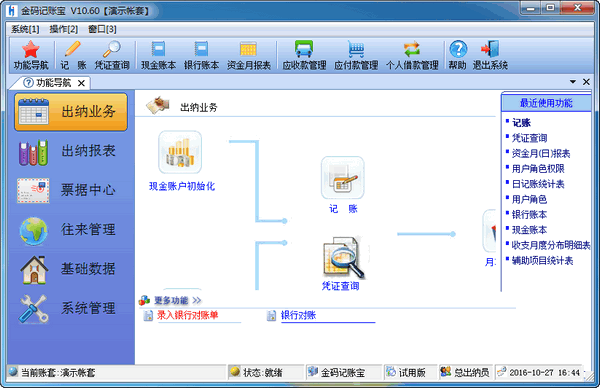
Task: Open the 录入银行对账单 link
Action: click(188, 315)
